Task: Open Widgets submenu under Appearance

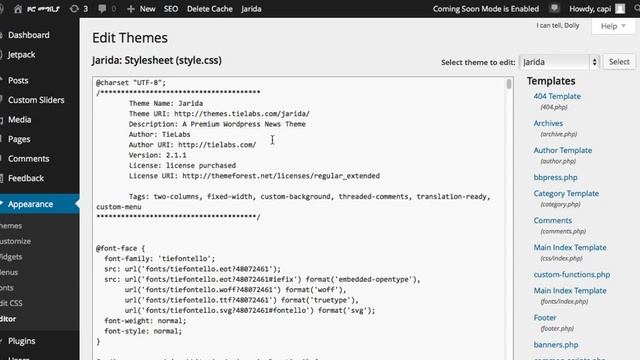Action: (11, 257)
